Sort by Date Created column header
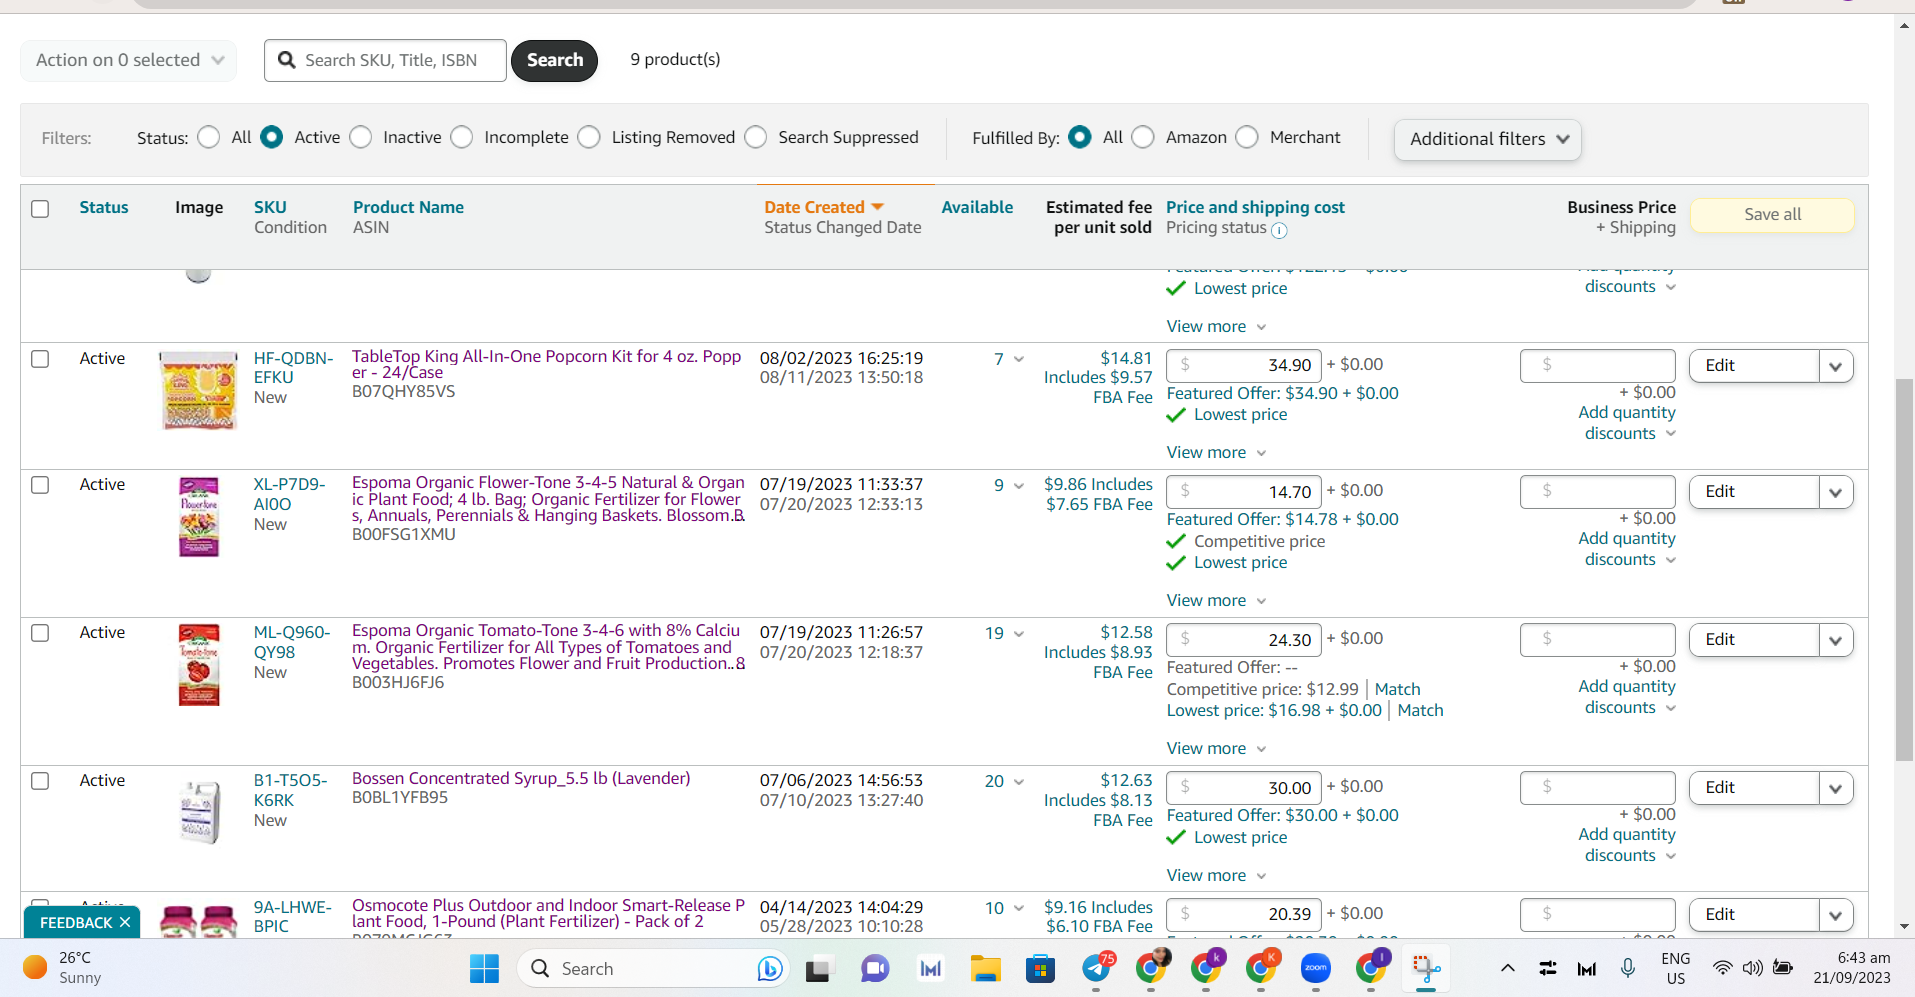Screen dimensions: 1915x997 click(x=824, y=207)
